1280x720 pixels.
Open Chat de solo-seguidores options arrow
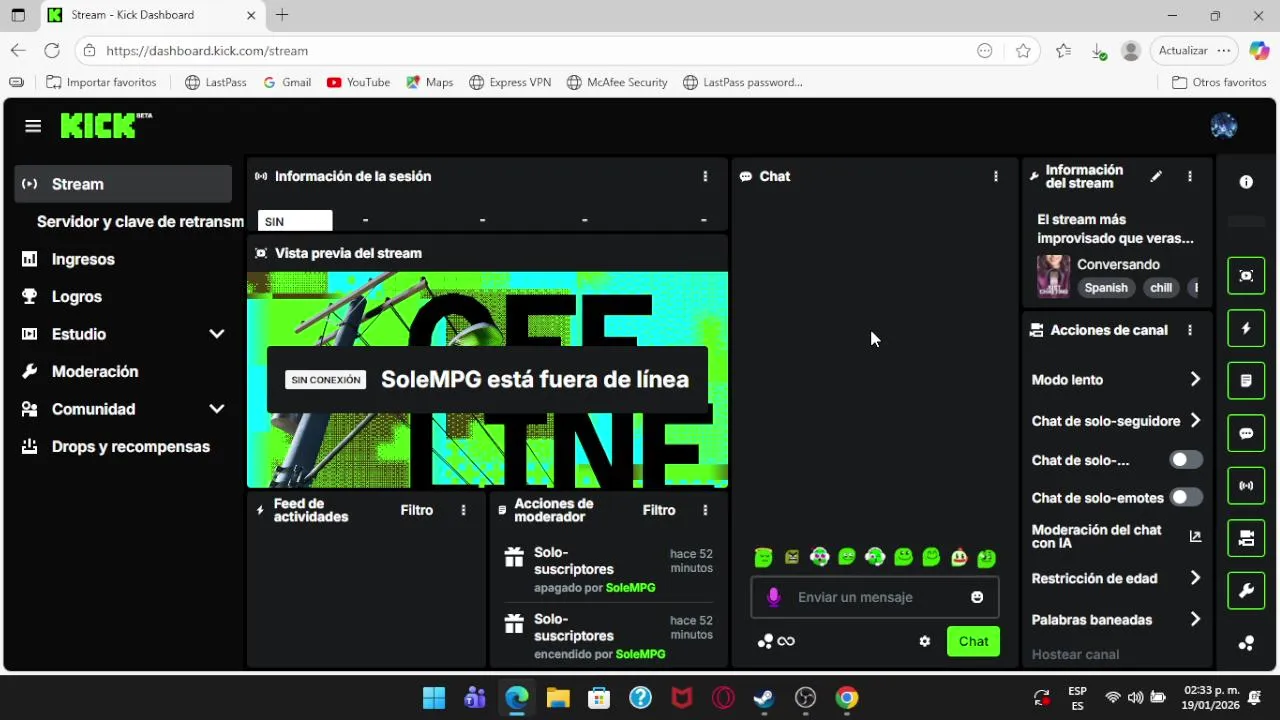pos(1195,421)
